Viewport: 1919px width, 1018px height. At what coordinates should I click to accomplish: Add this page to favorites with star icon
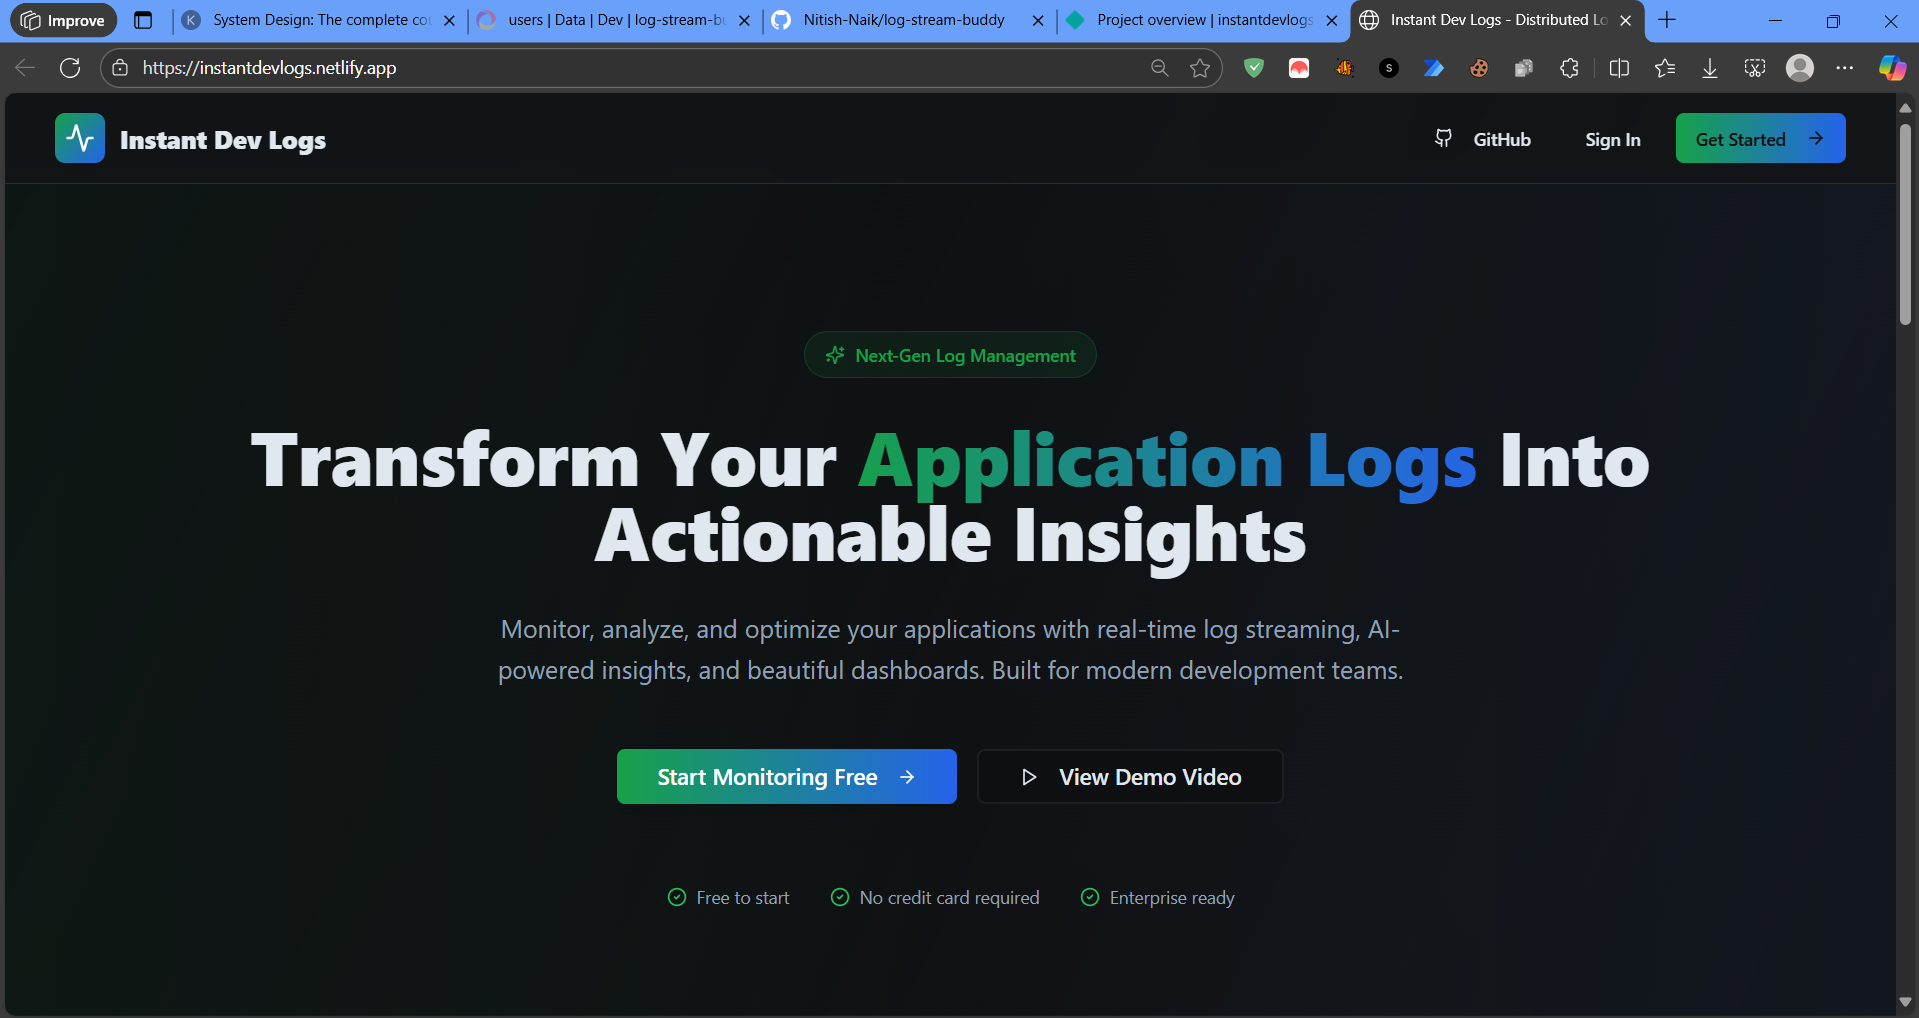point(1200,68)
